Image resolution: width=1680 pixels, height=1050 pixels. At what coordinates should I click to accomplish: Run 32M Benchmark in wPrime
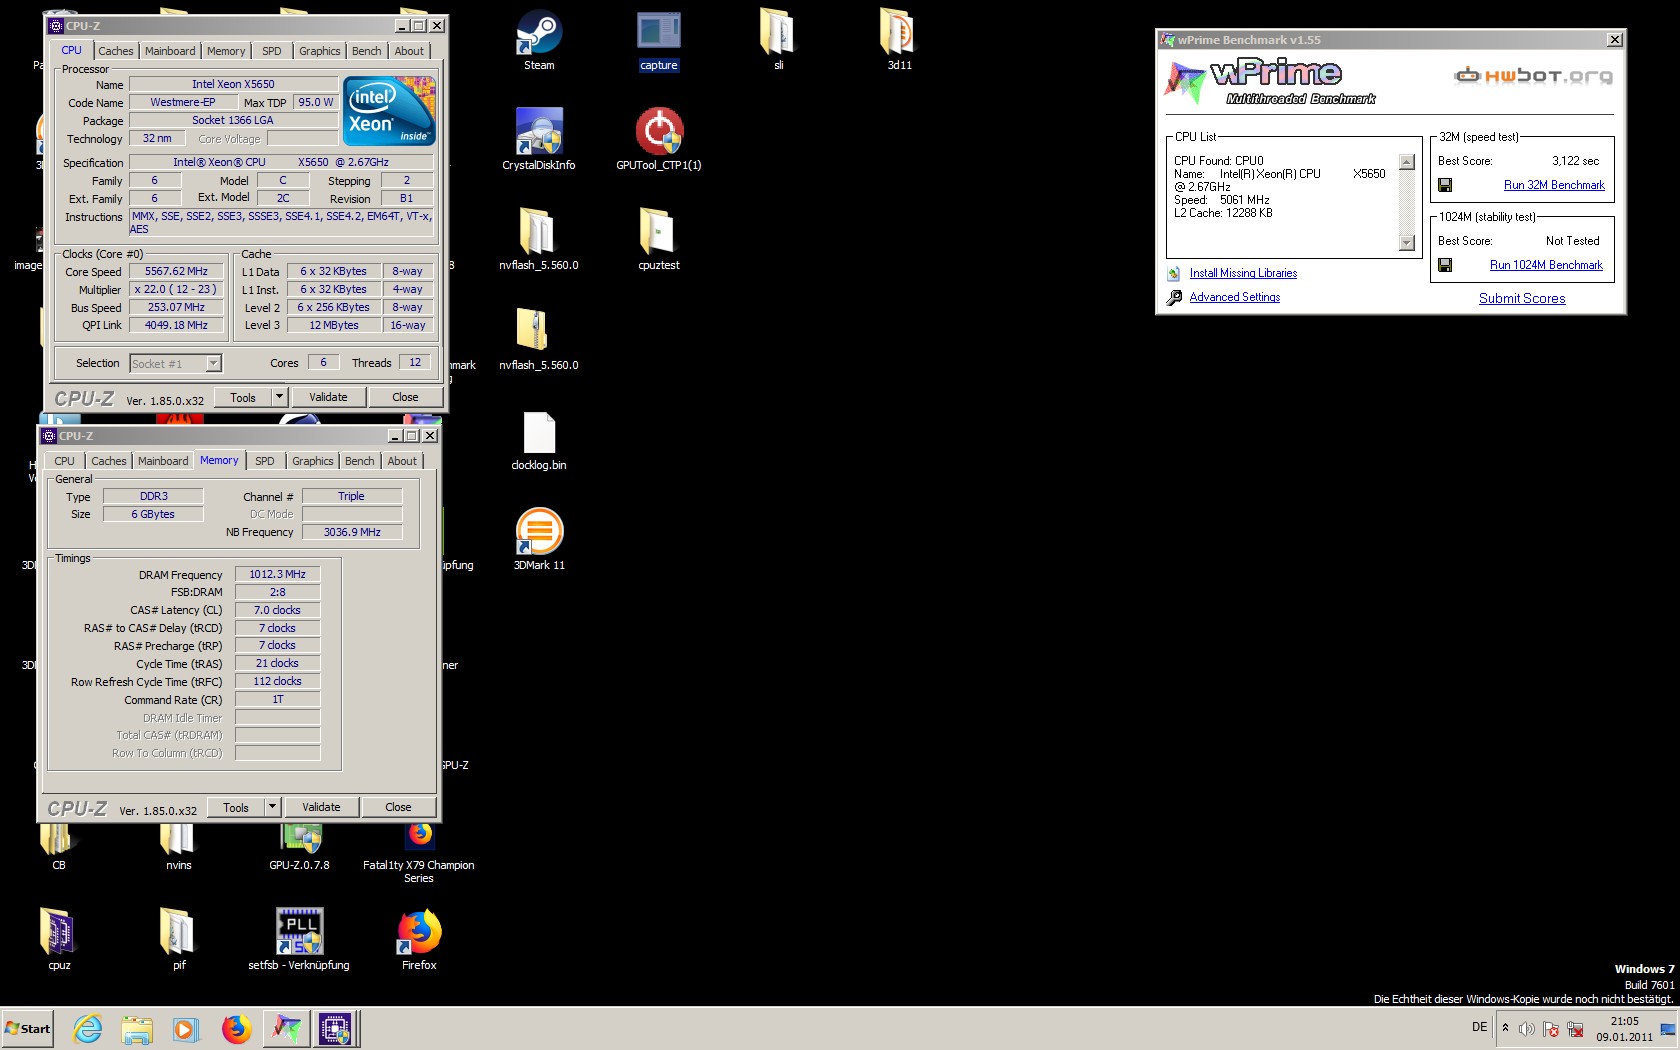tap(1554, 185)
